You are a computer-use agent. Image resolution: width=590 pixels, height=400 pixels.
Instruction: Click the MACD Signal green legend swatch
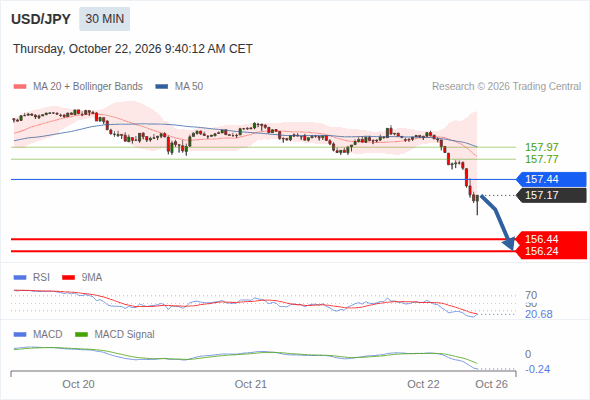(x=81, y=335)
